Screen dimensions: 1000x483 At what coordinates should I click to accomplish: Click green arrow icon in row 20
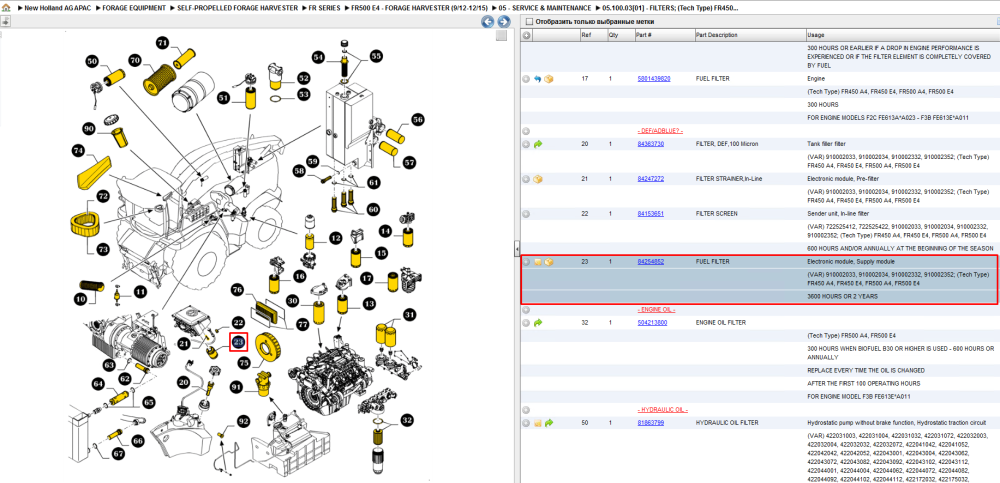click(x=538, y=144)
